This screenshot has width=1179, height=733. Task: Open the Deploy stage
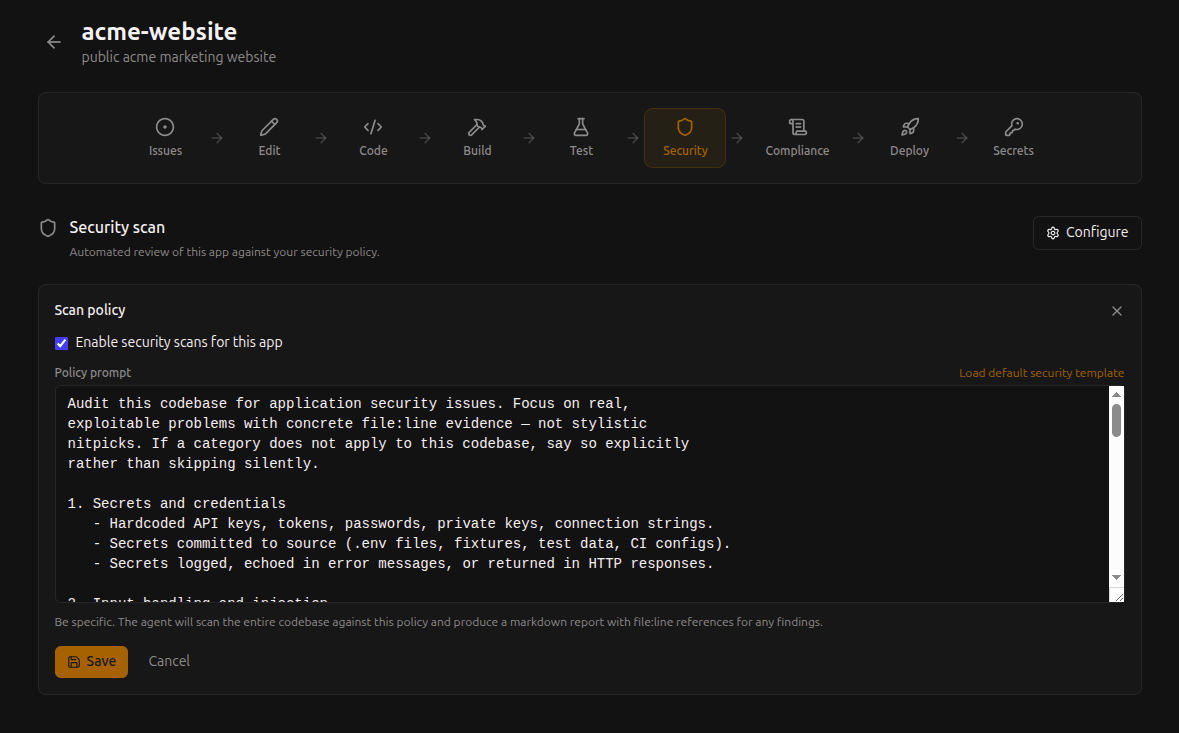909,138
